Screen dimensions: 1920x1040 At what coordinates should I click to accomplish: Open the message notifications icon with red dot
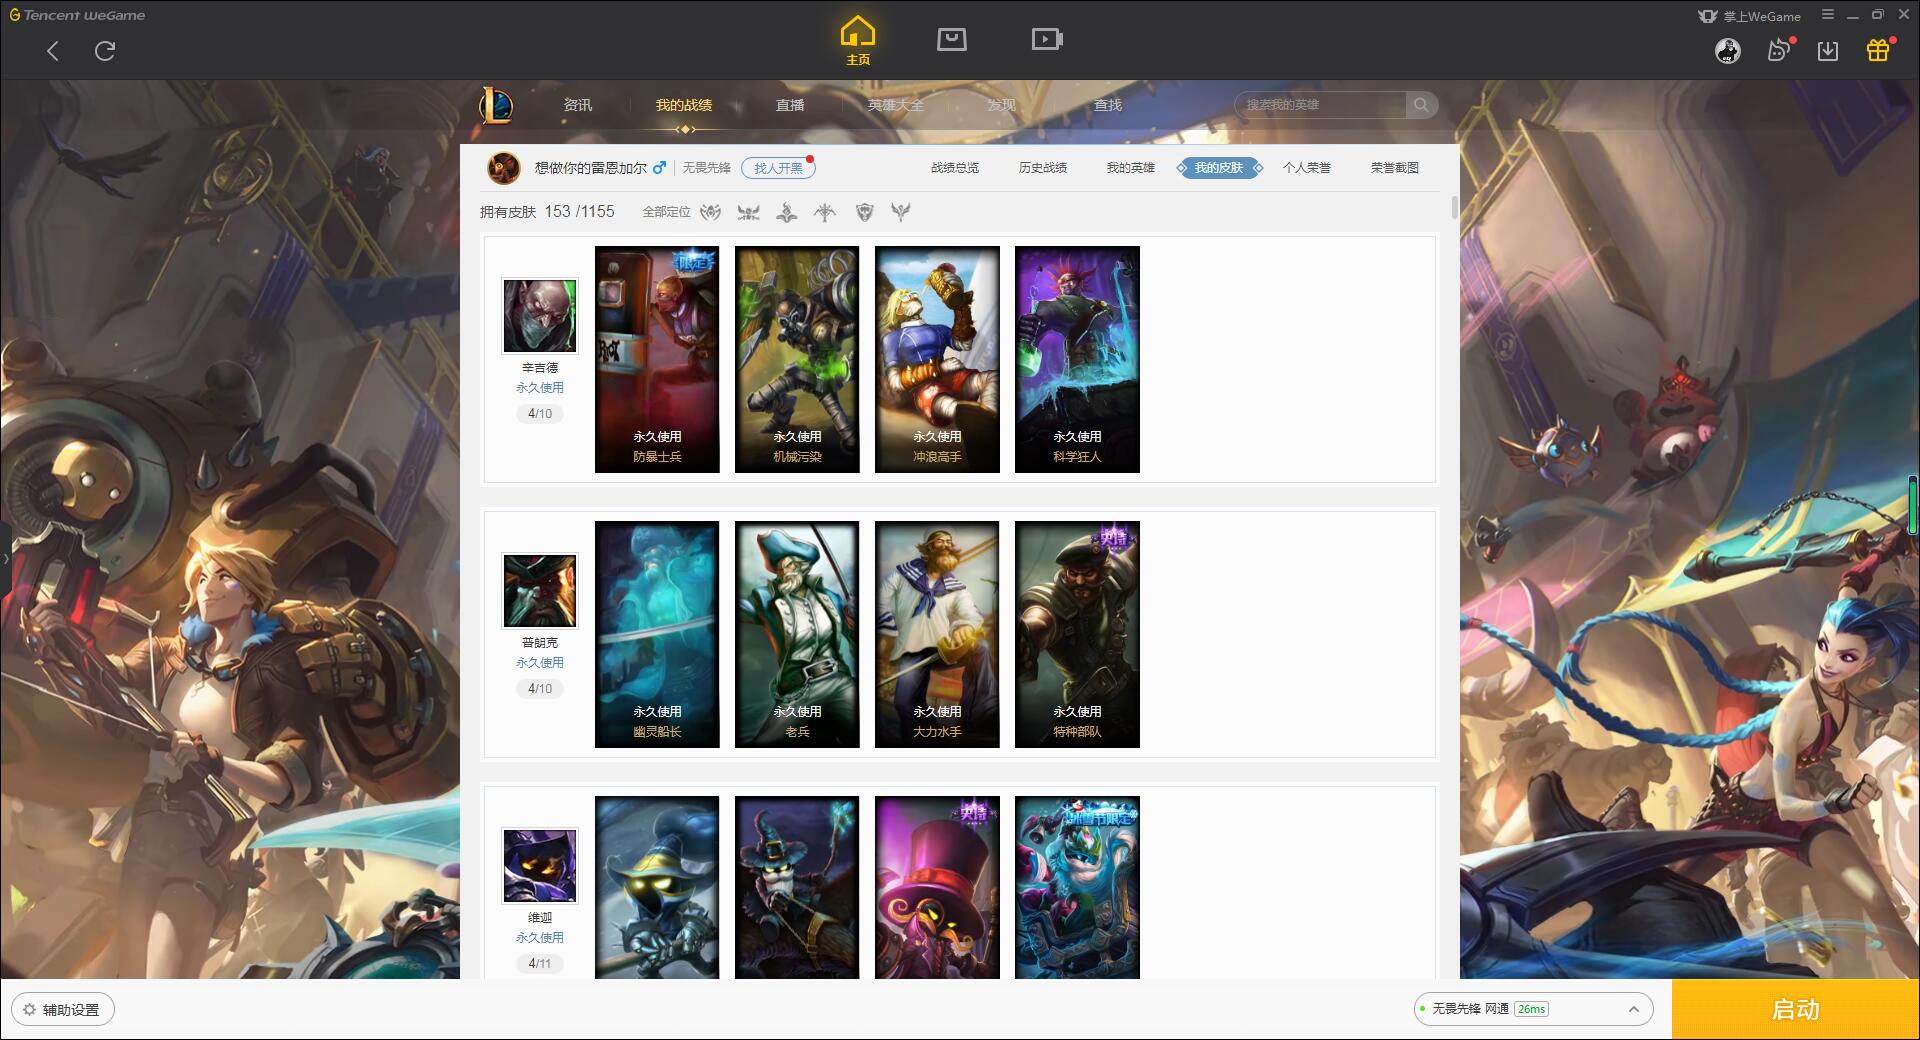click(x=1780, y=50)
